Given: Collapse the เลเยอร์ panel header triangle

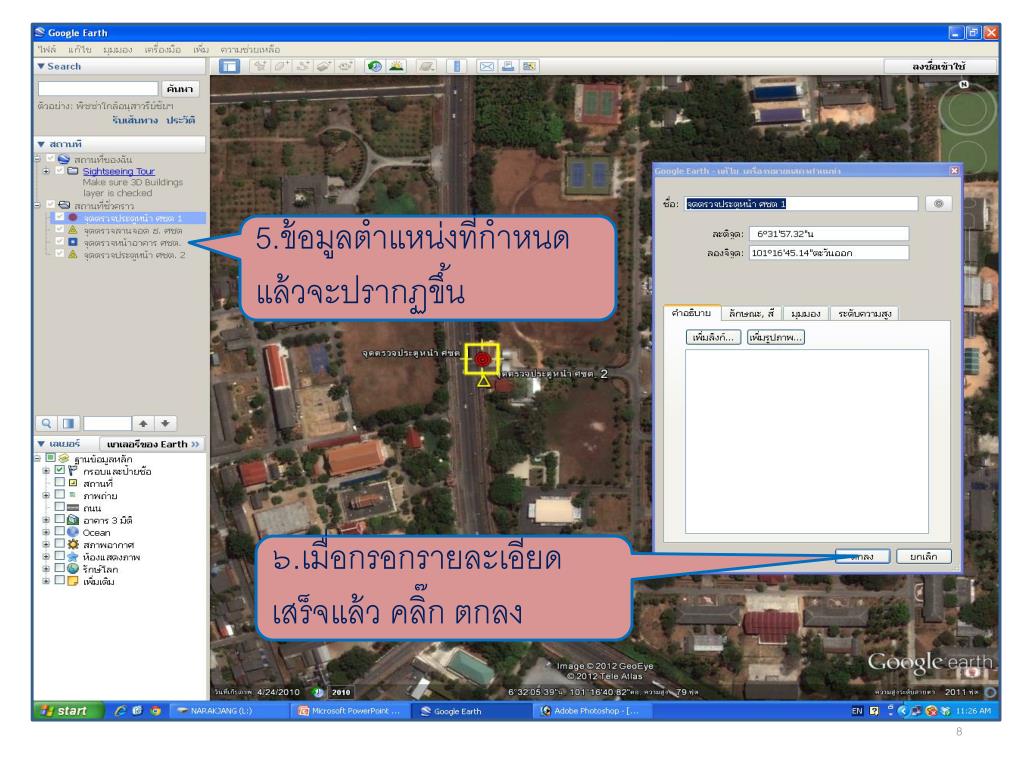Looking at the screenshot, I should tap(41, 443).
